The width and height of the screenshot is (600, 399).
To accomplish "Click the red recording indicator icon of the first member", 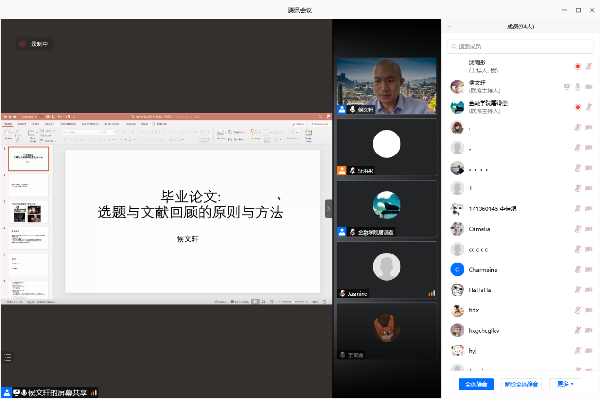I will pos(577,67).
